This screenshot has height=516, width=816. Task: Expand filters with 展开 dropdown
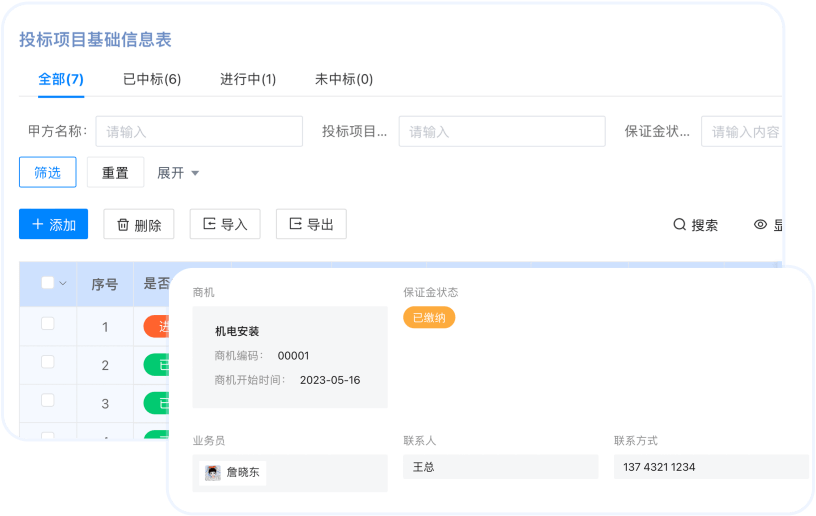pos(178,173)
